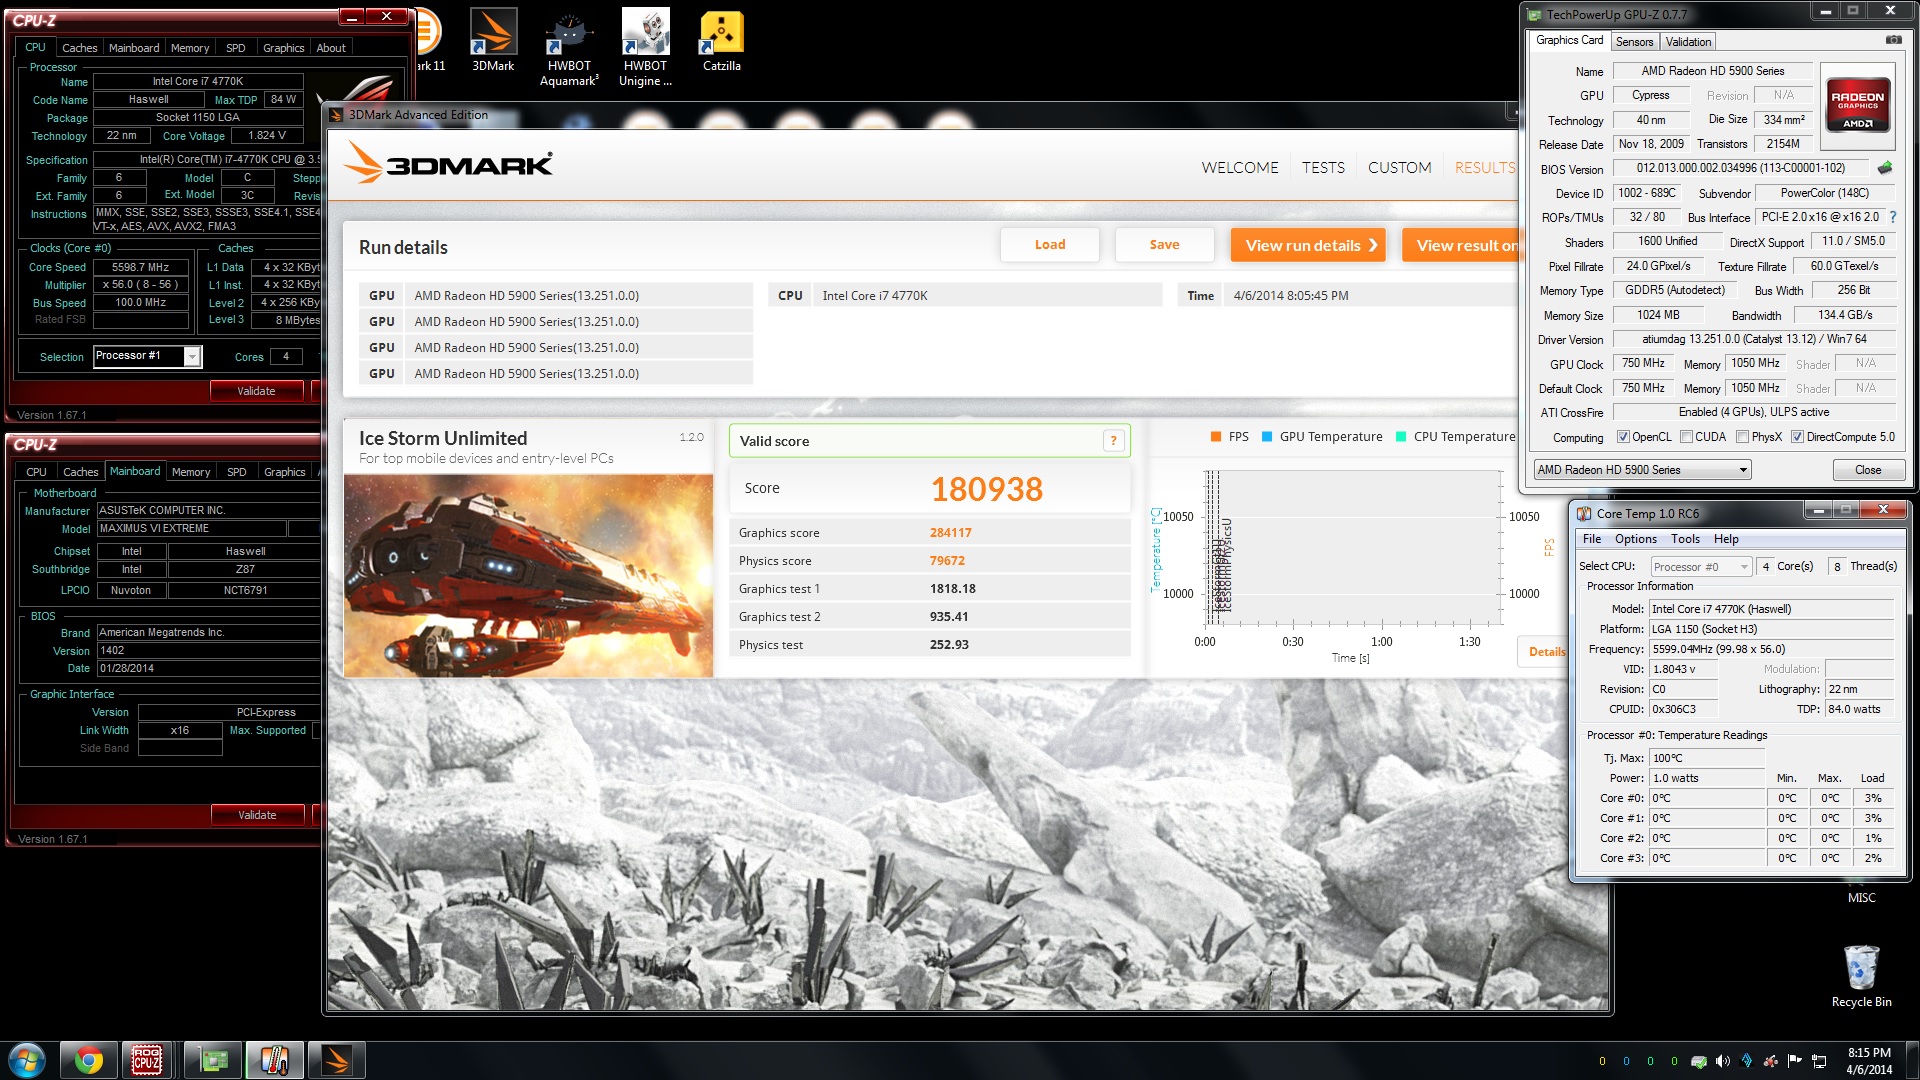Click the volume speaker tray icon
The width and height of the screenshot is (1920, 1080).
pos(1722,1061)
